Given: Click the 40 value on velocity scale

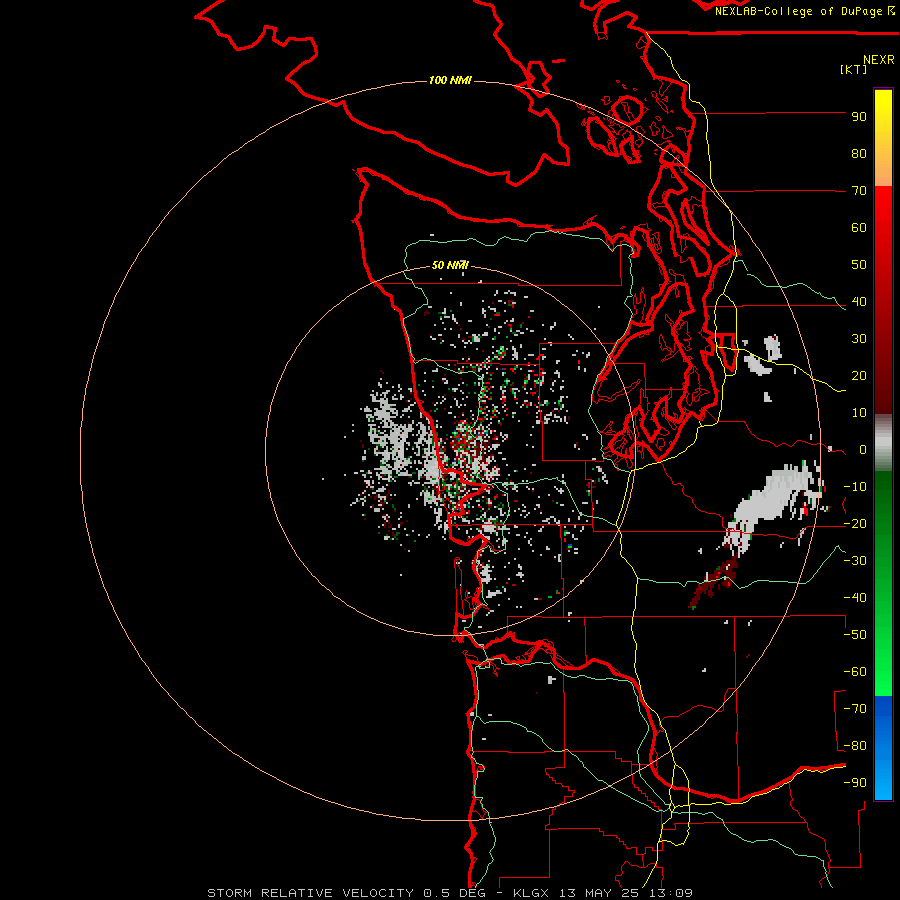Looking at the screenshot, I should tap(859, 302).
